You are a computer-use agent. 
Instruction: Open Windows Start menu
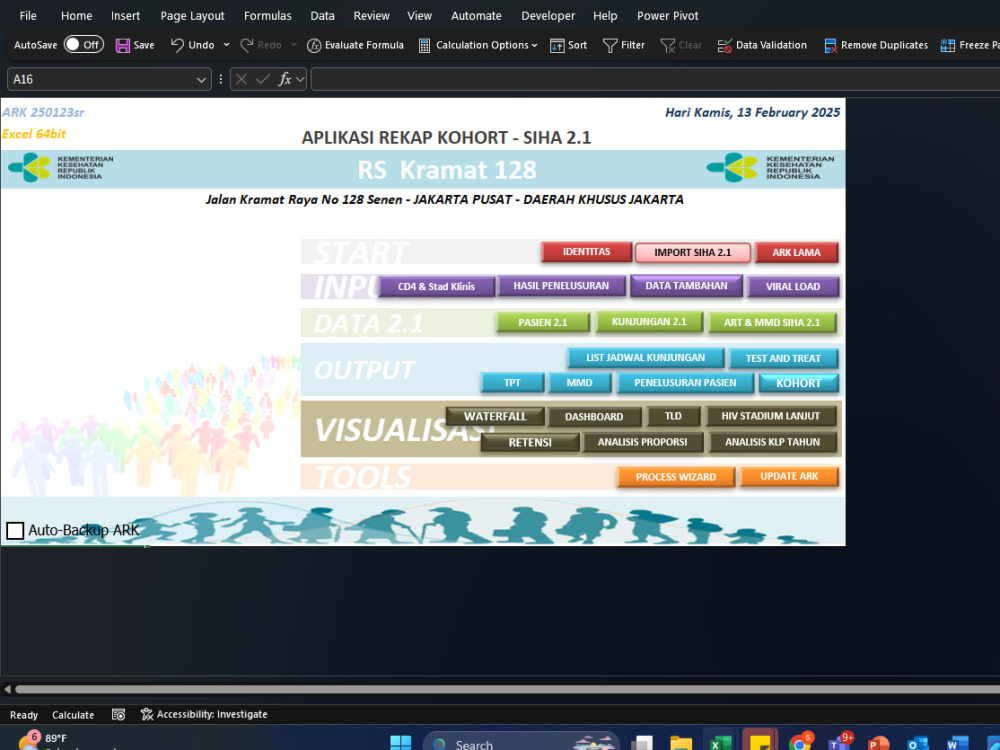401,743
